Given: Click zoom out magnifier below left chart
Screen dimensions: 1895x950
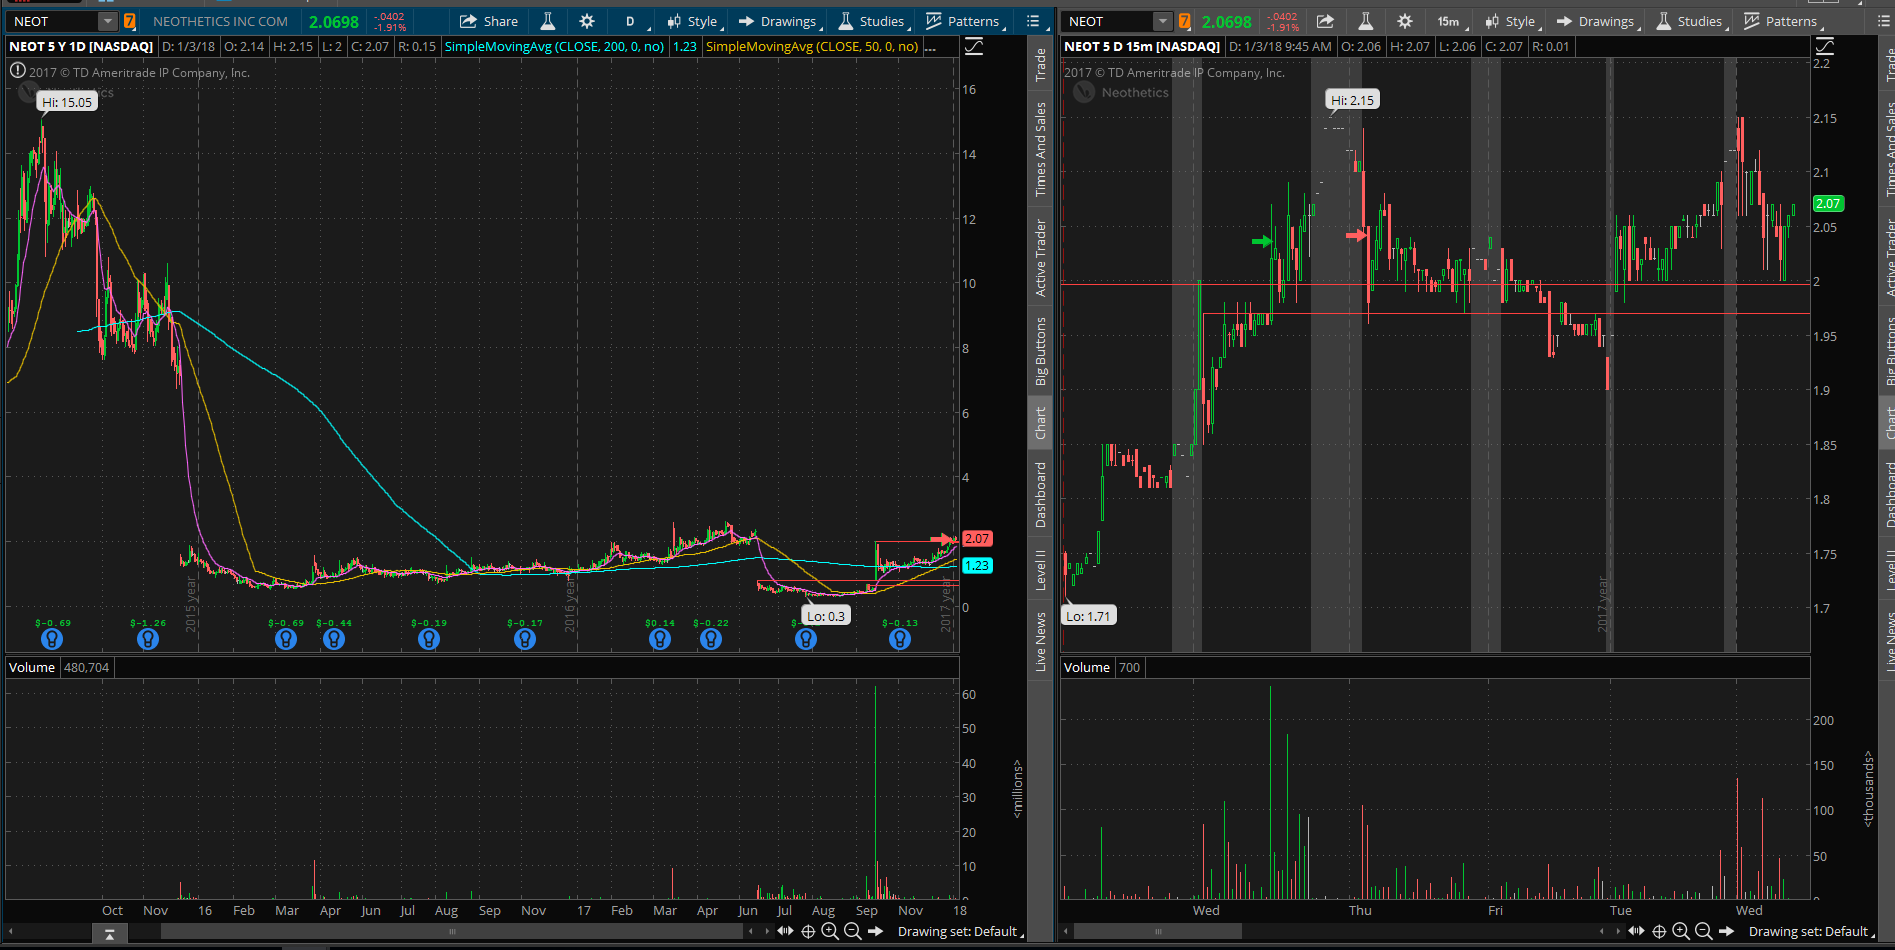Looking at the screenshot, I should [x=852, y=931].
